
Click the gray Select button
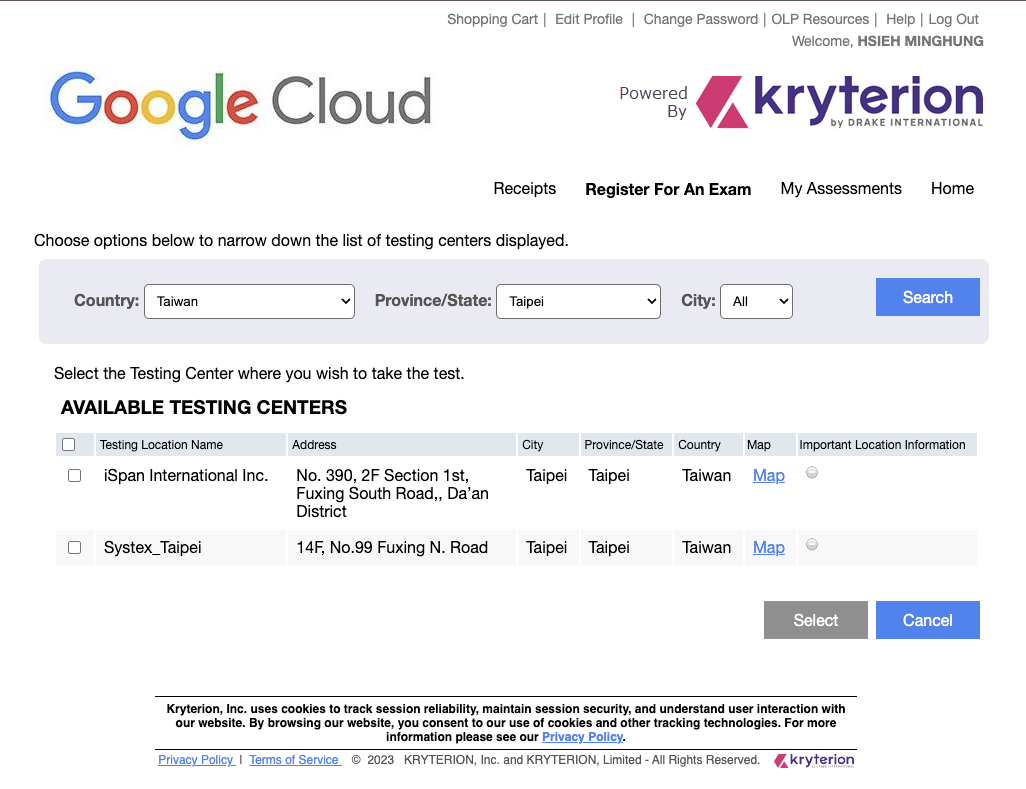click(816, 620)
